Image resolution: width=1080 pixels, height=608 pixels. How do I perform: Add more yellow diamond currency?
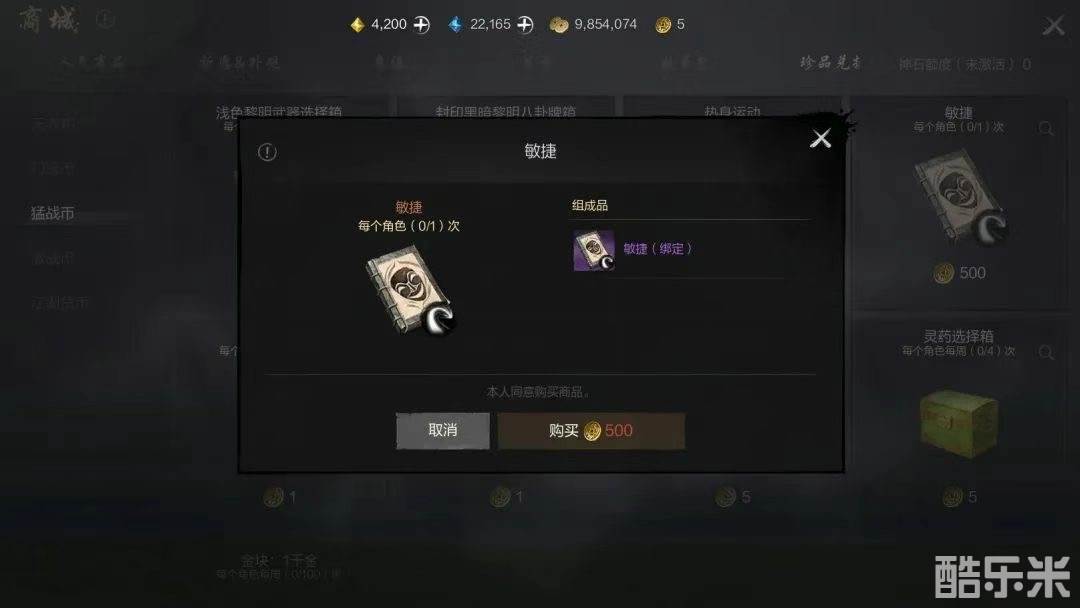[x=422, y=25]
